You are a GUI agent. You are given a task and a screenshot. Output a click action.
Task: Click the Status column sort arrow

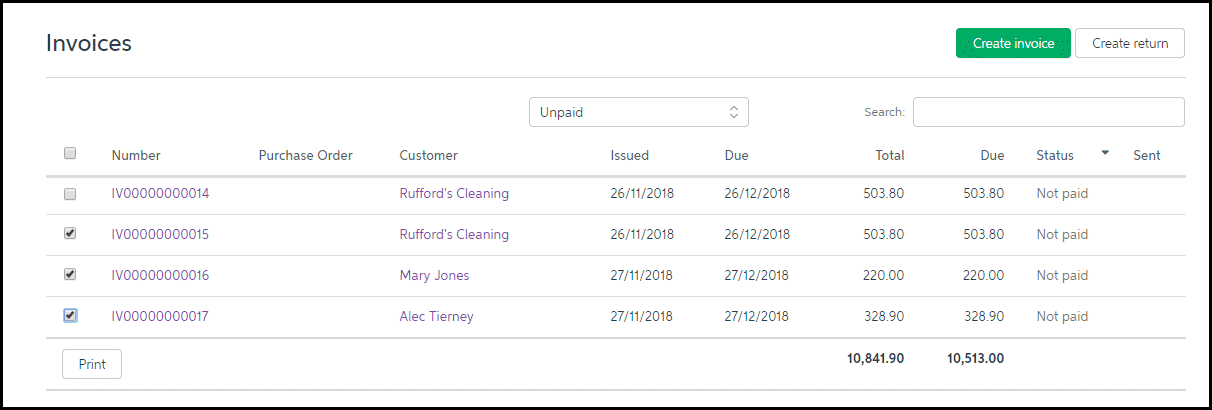coord(1105,153)
